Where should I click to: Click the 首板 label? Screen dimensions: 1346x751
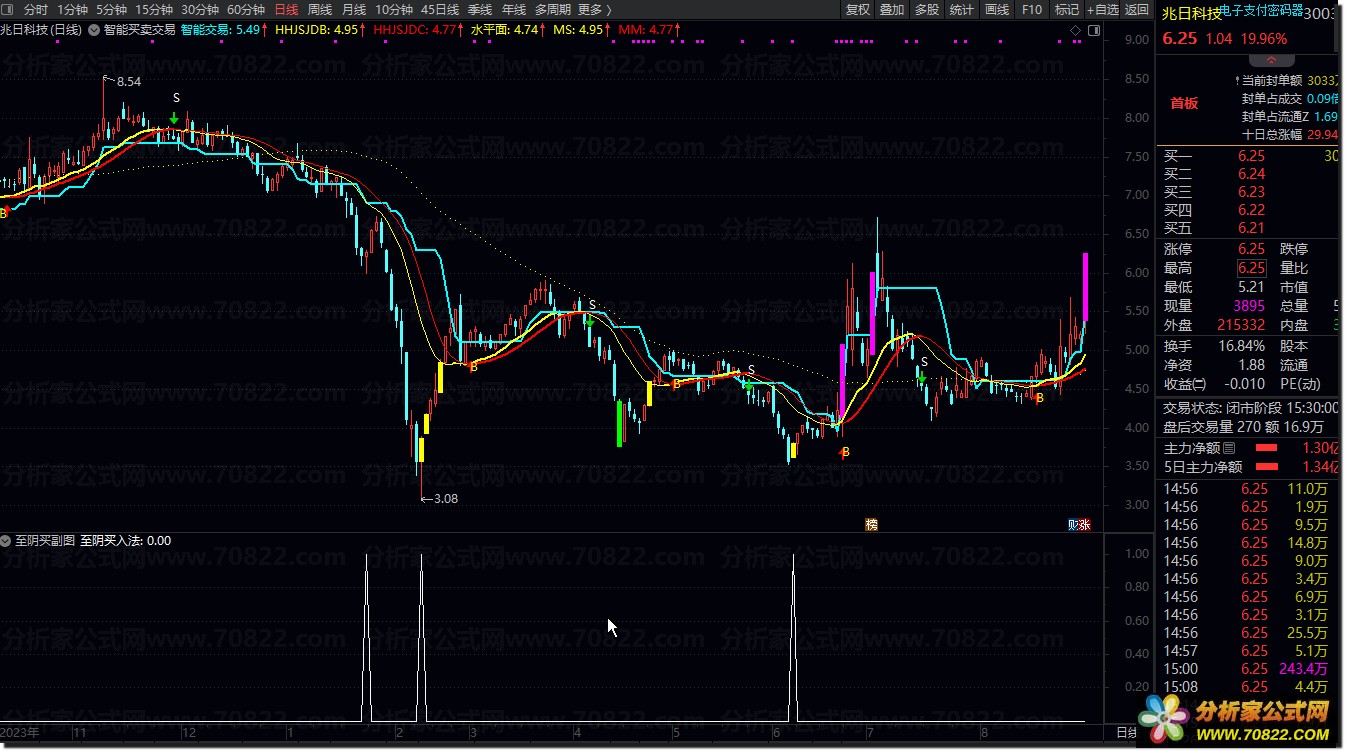[1184, 103]
